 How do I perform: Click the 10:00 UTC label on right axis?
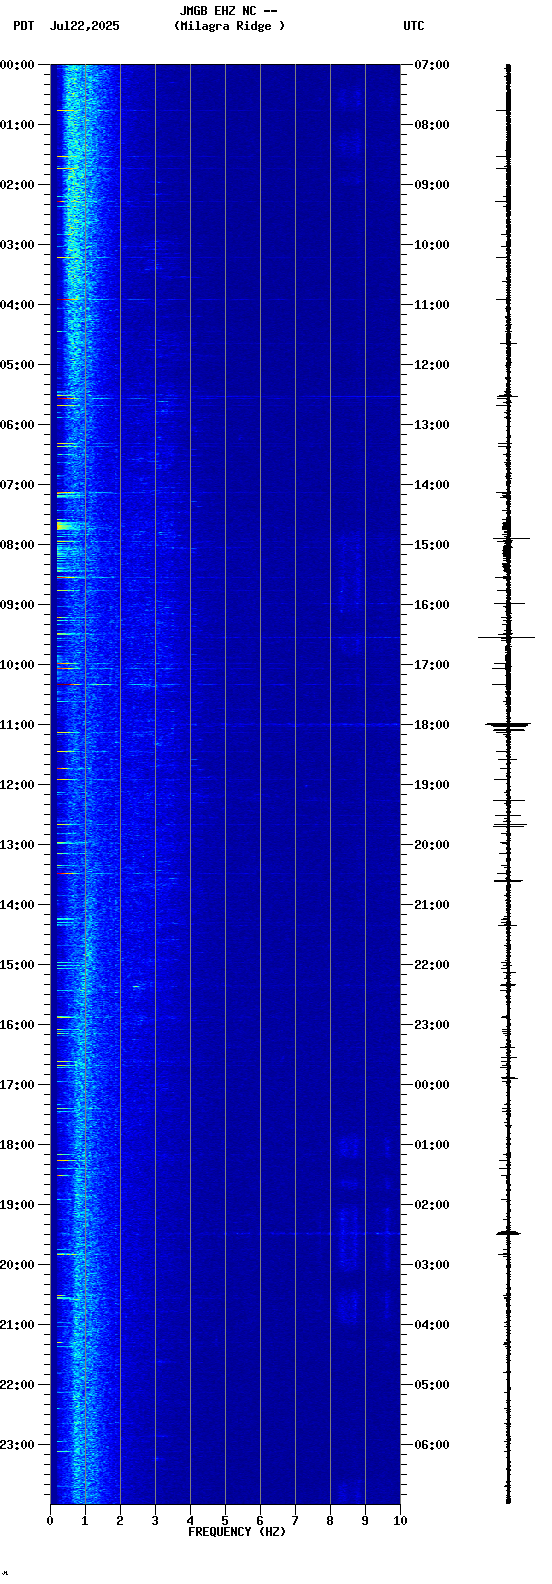pos(432,245)
